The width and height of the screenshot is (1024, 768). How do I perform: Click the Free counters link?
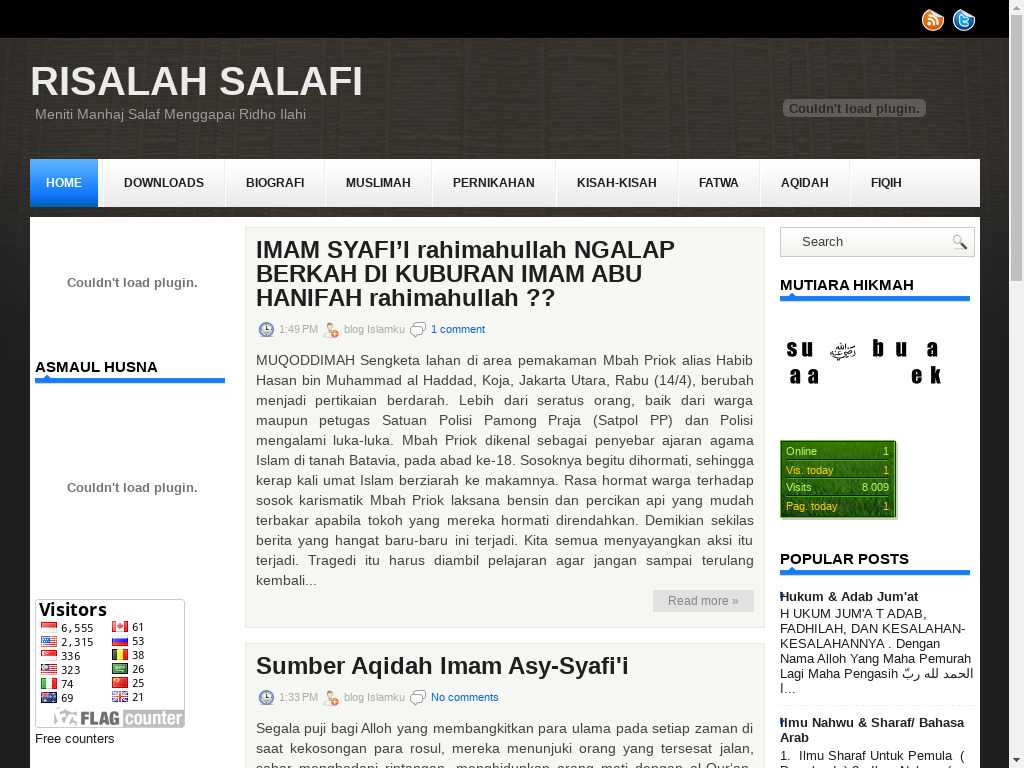75,739
